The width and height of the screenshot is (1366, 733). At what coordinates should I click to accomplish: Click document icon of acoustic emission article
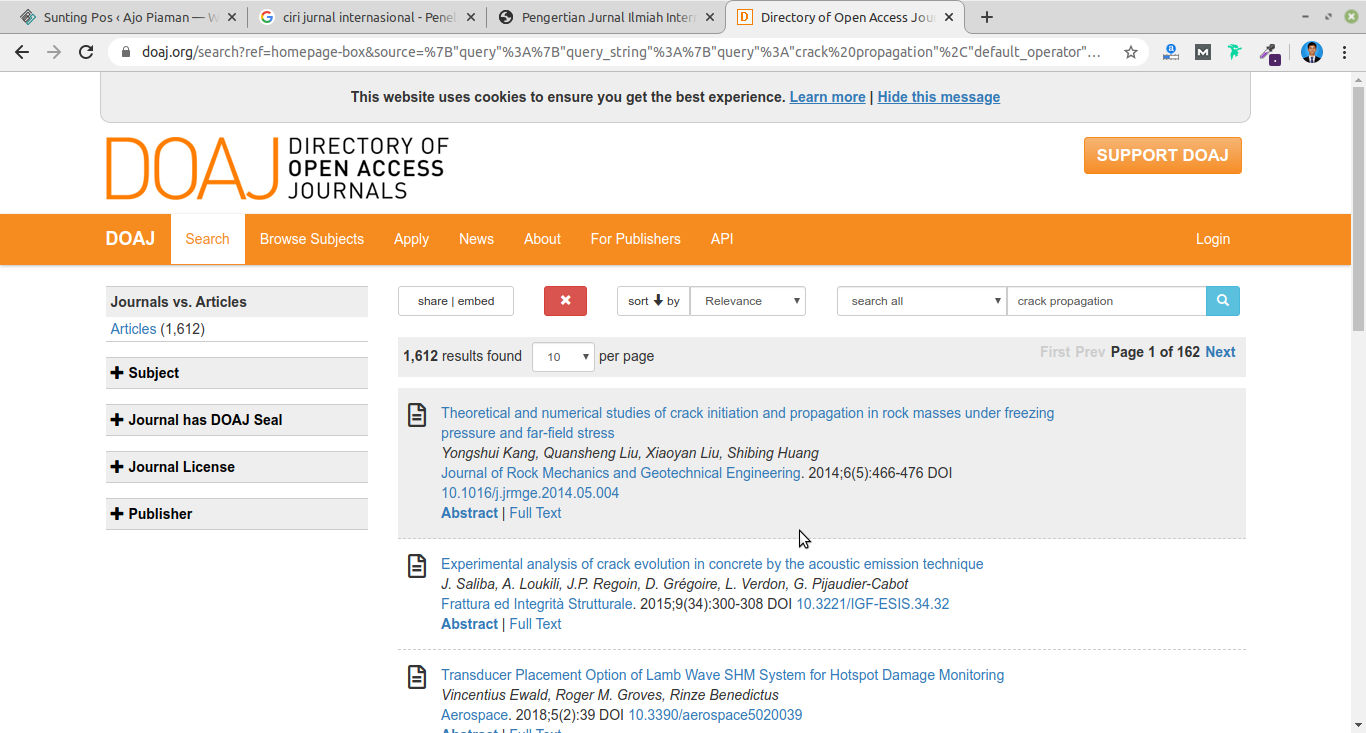[x=417, y=566]
